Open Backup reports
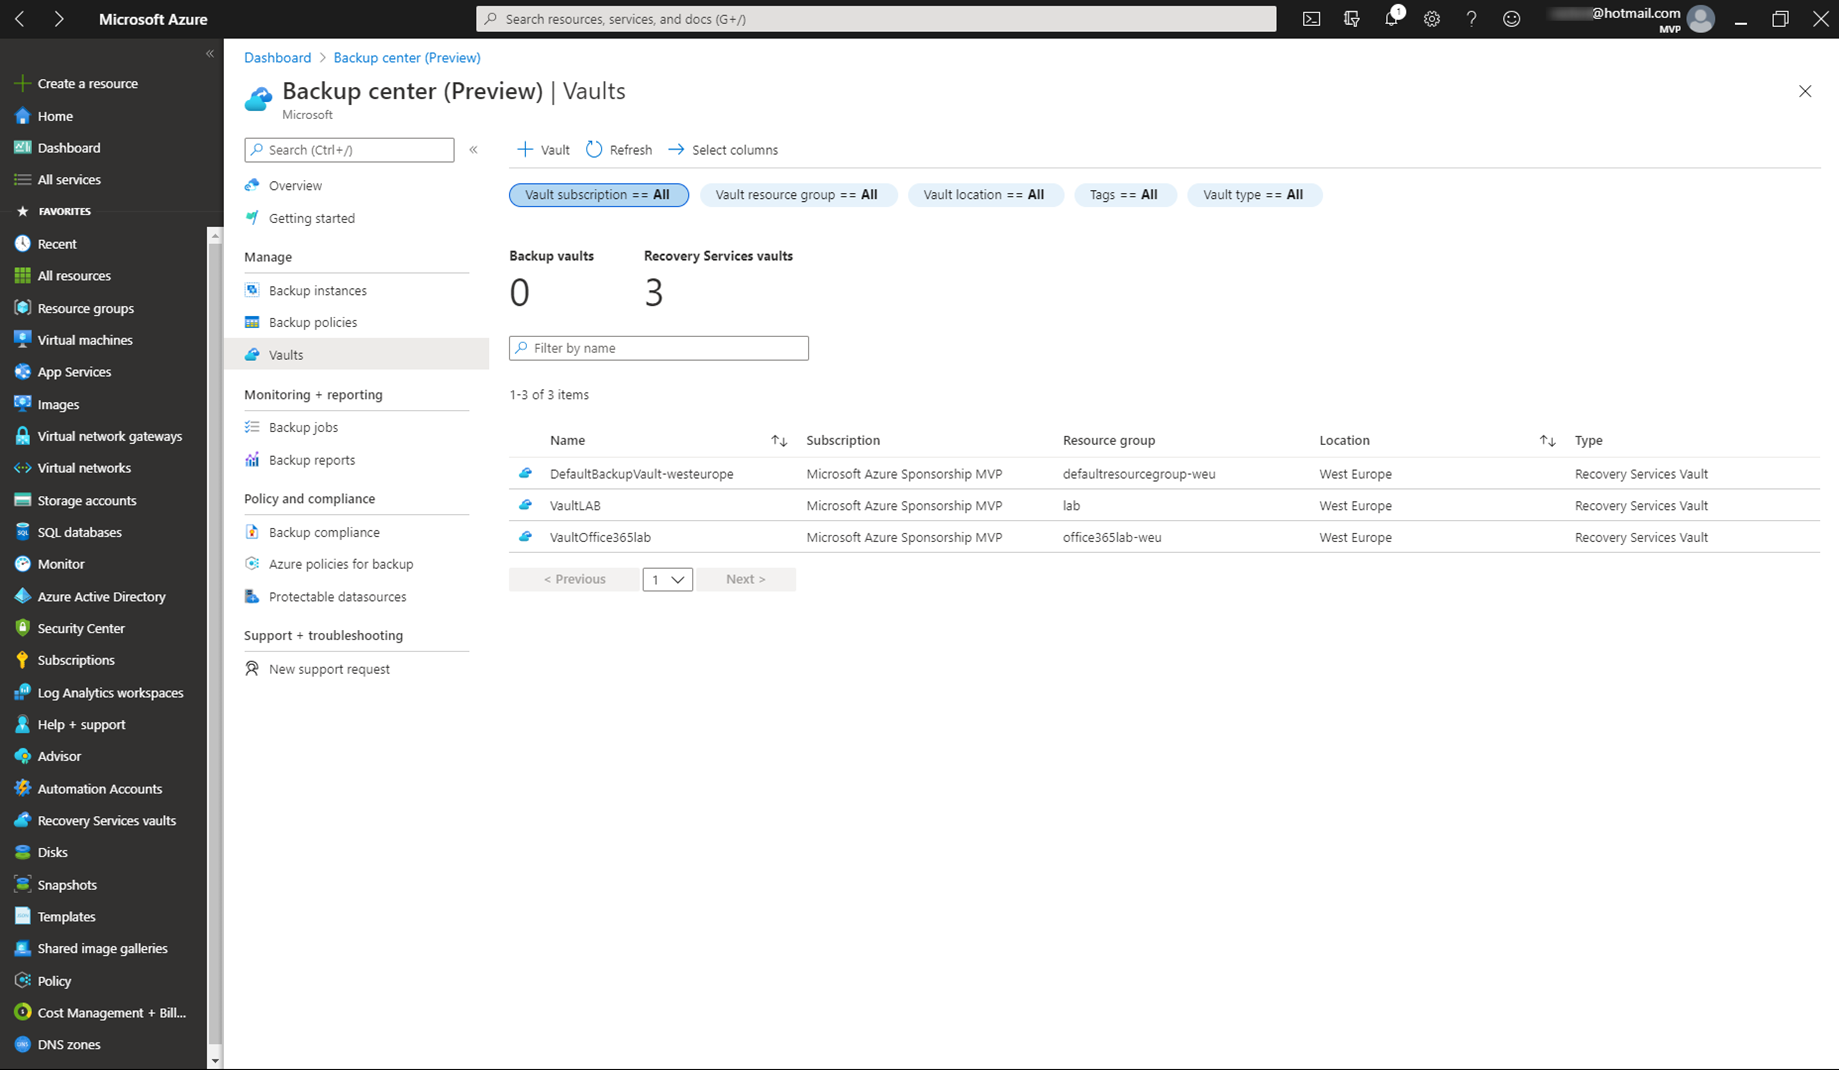The image size is (1839, 1070). point(311,460)
